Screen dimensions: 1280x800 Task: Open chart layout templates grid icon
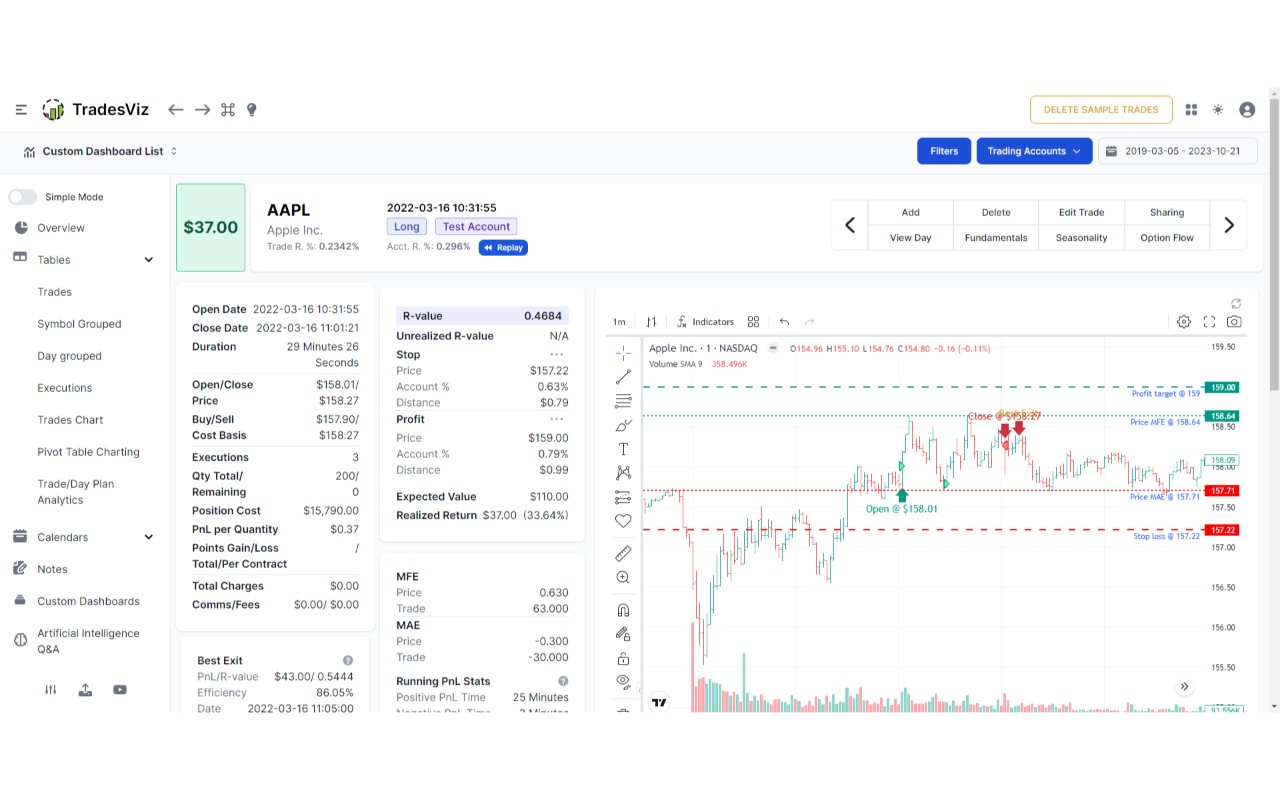click(753, 322)
